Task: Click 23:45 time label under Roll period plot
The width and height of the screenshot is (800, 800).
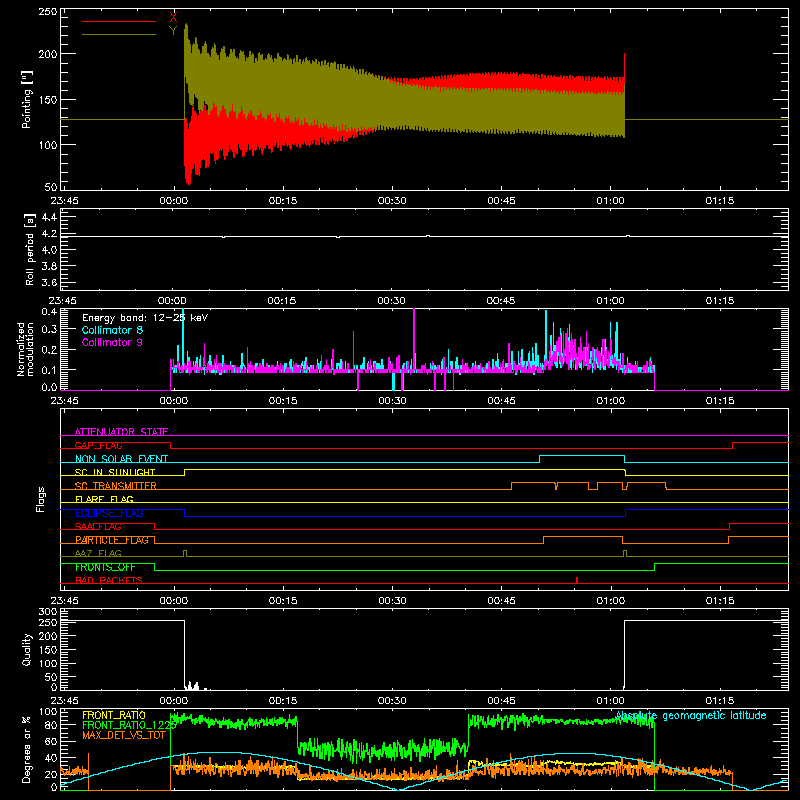Action: point(64,301)
